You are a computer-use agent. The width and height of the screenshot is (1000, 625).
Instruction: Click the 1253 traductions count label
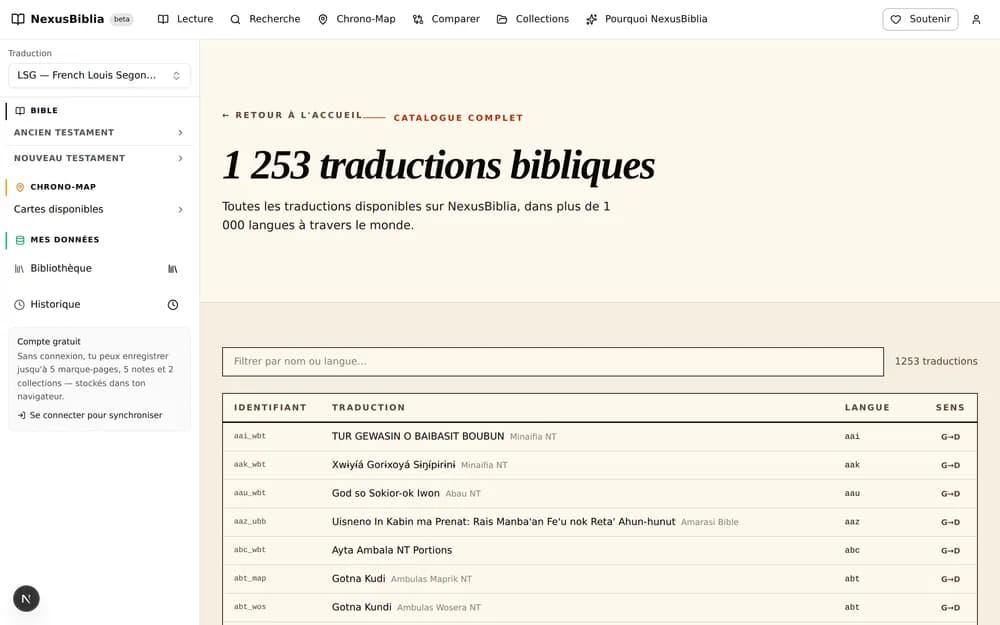coord(936,362)
